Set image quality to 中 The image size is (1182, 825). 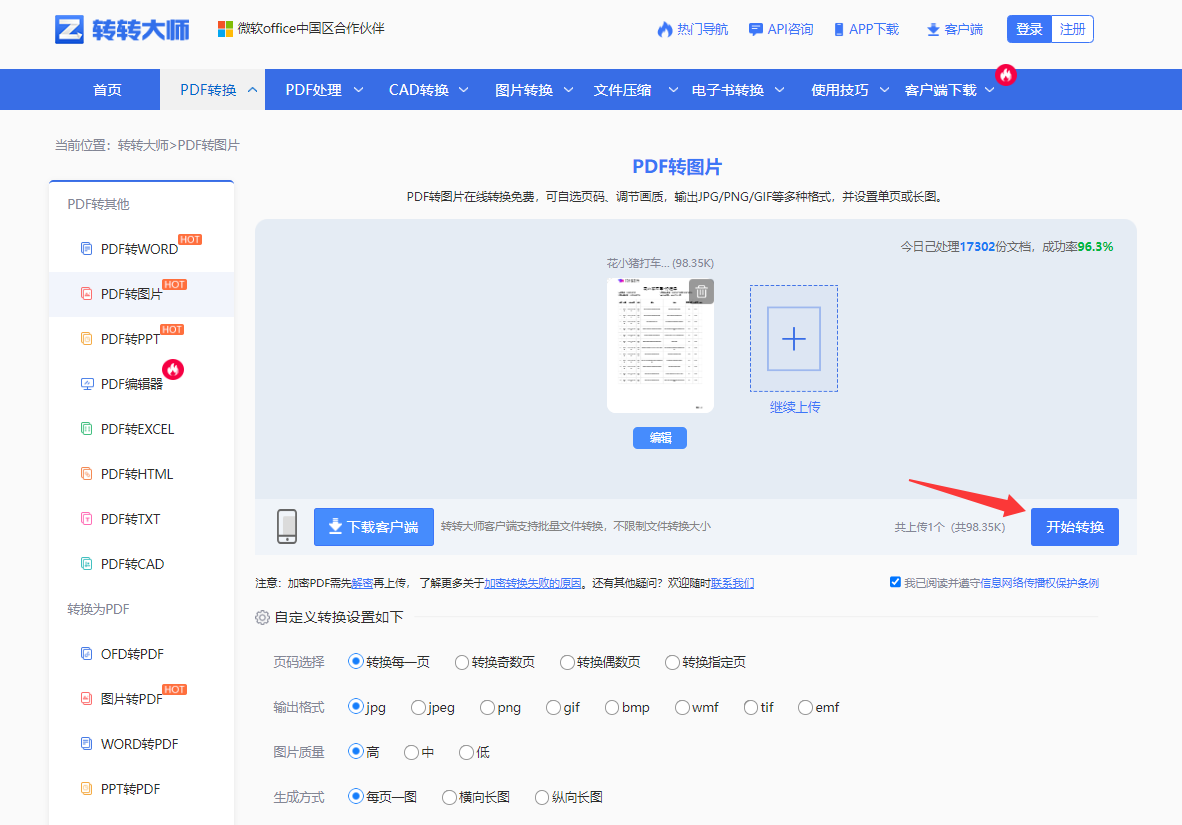[411, 753]
